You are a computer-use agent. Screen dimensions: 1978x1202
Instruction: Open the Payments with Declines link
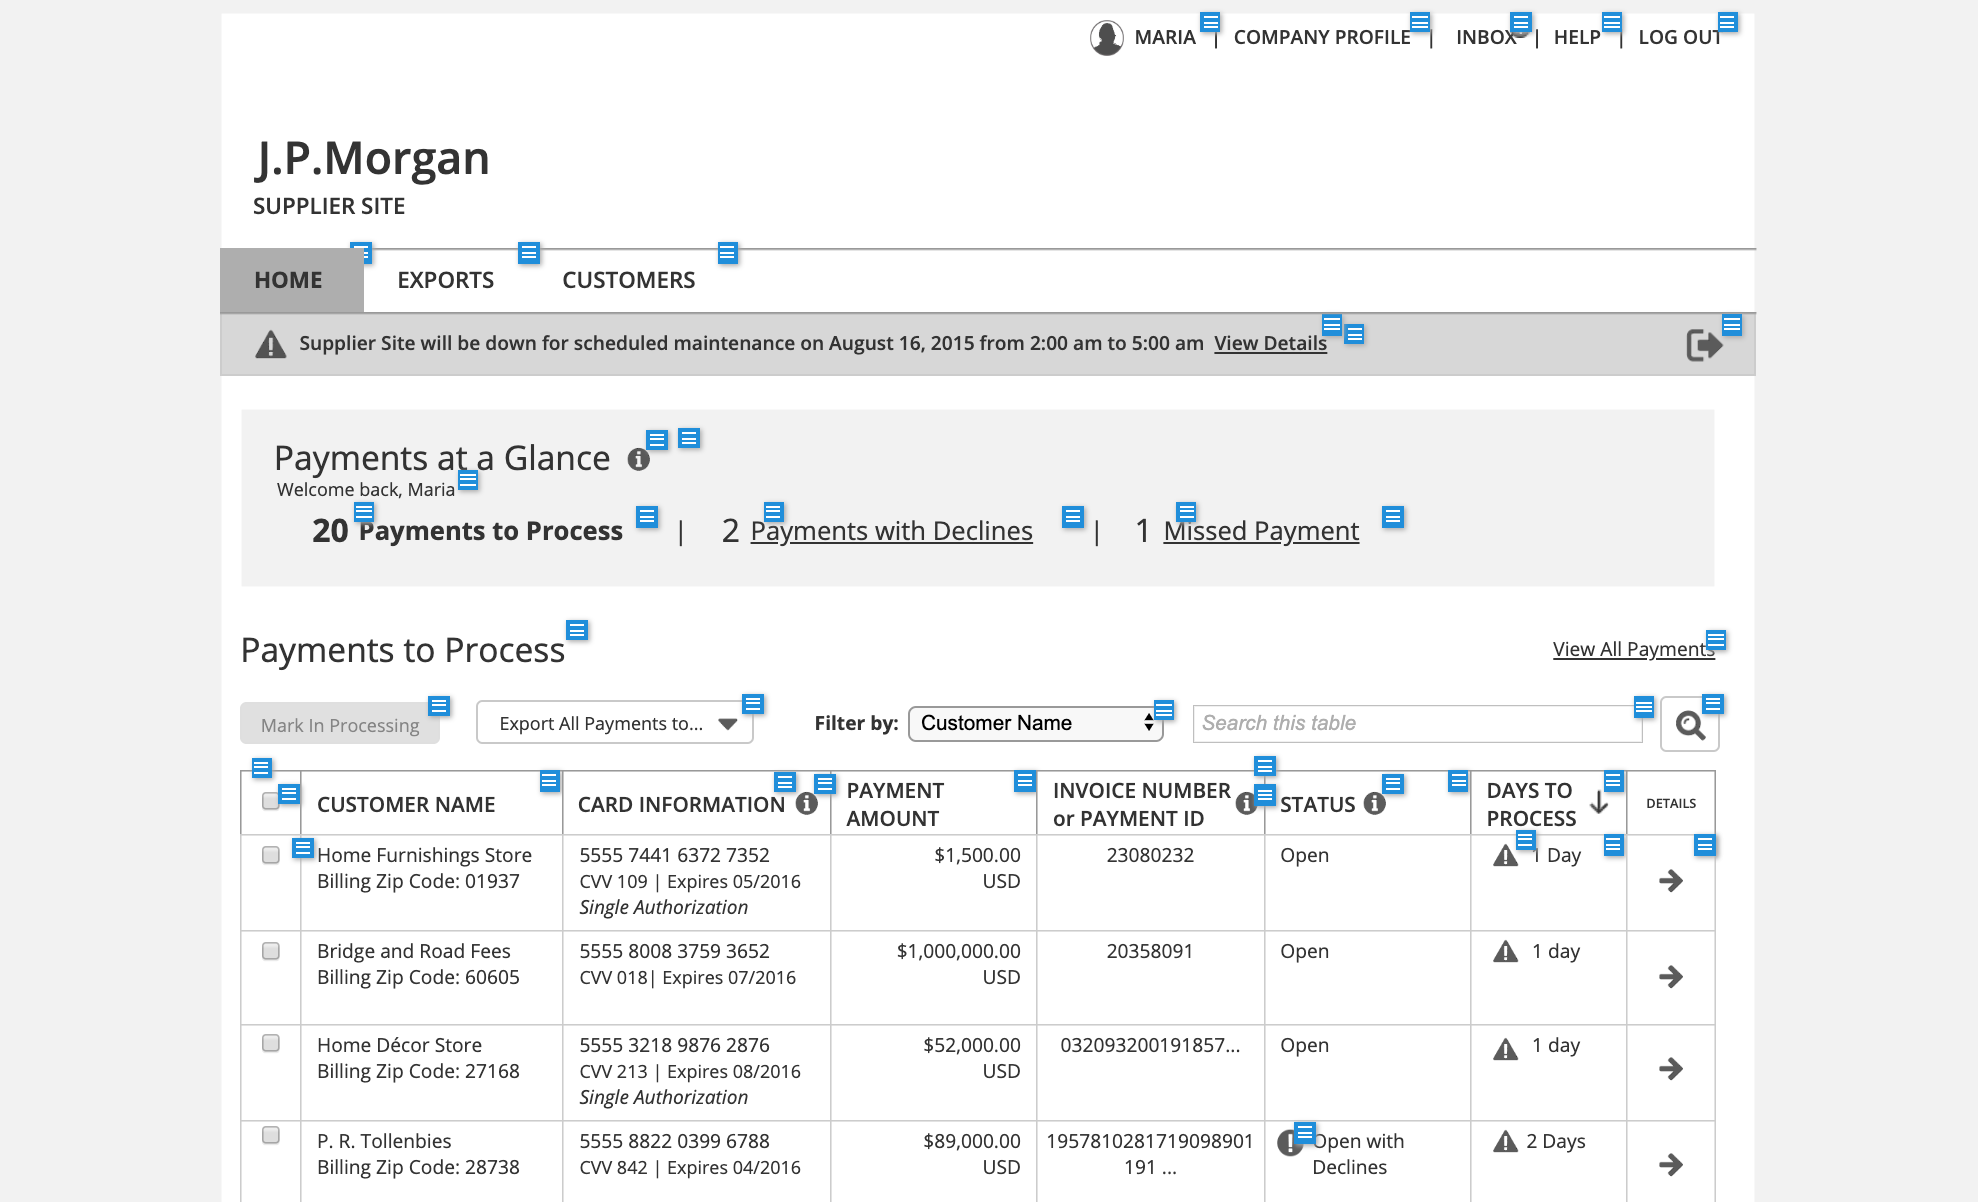pyautogui.click(x=891, y=531)
